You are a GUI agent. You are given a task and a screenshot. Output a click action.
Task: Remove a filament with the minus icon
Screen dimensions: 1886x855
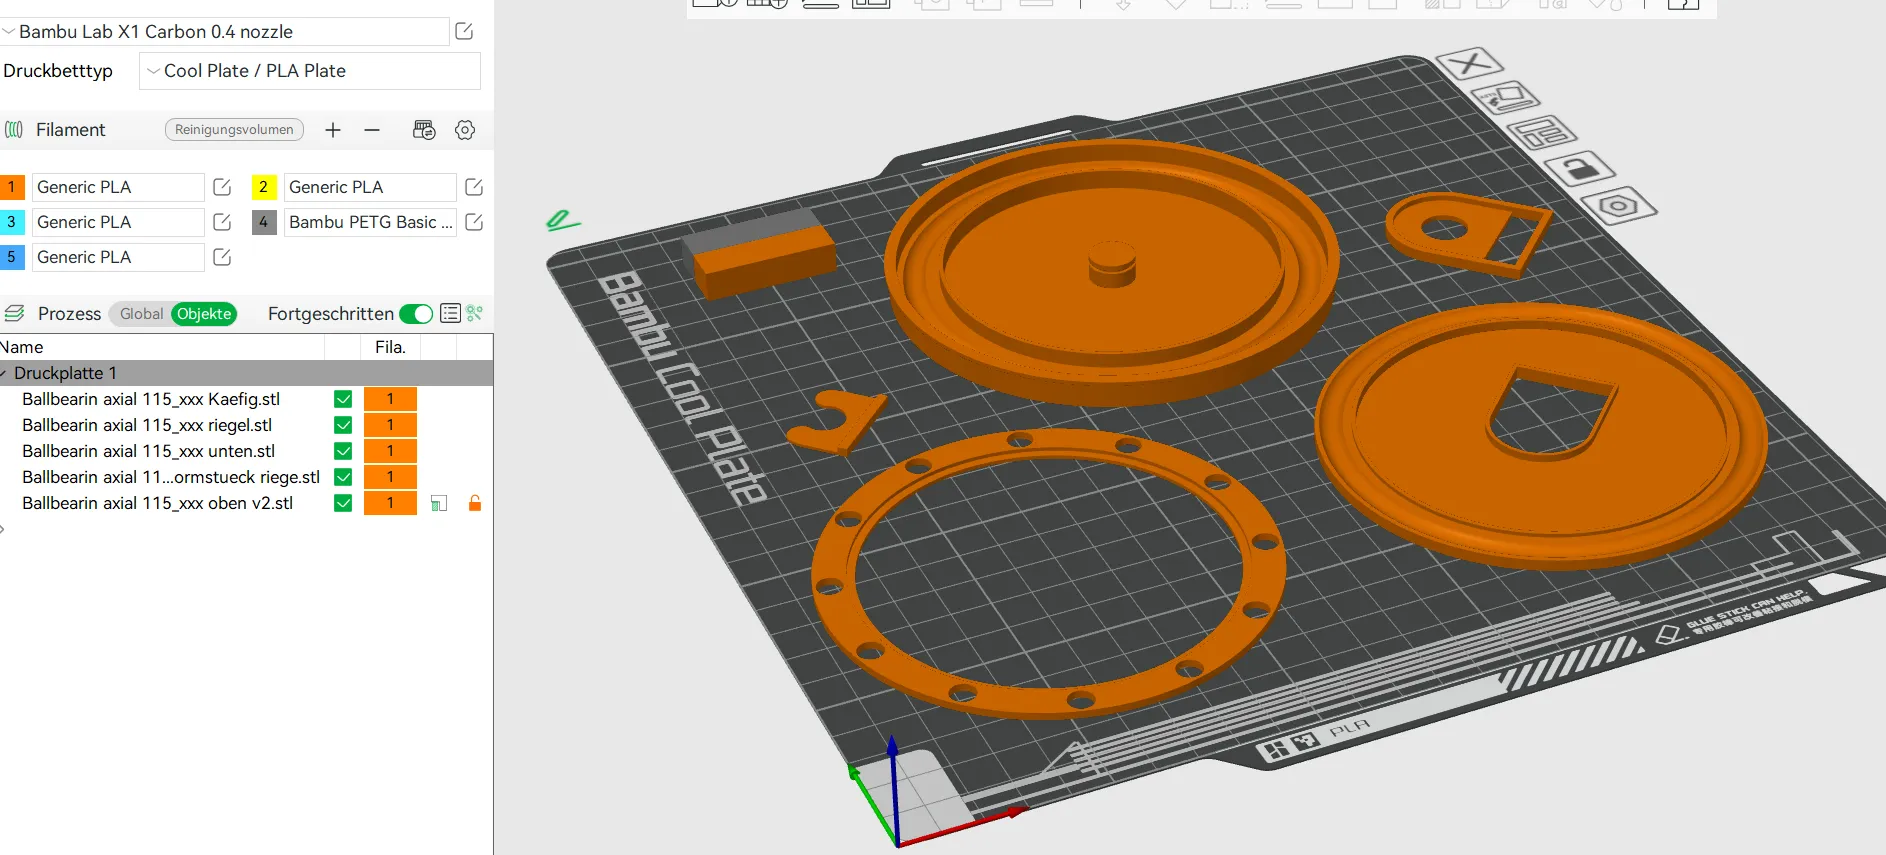coord(372,130)
